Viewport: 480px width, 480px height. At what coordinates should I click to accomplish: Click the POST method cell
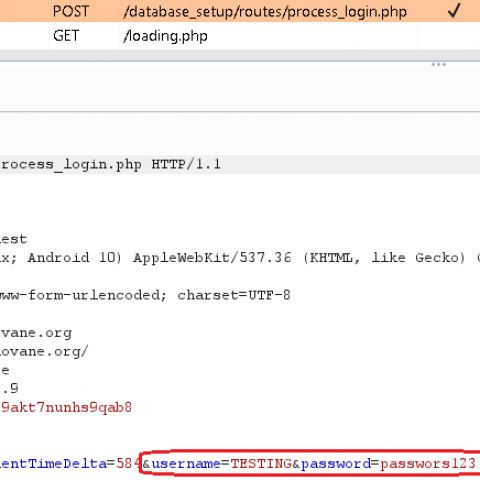click(71, 11)
